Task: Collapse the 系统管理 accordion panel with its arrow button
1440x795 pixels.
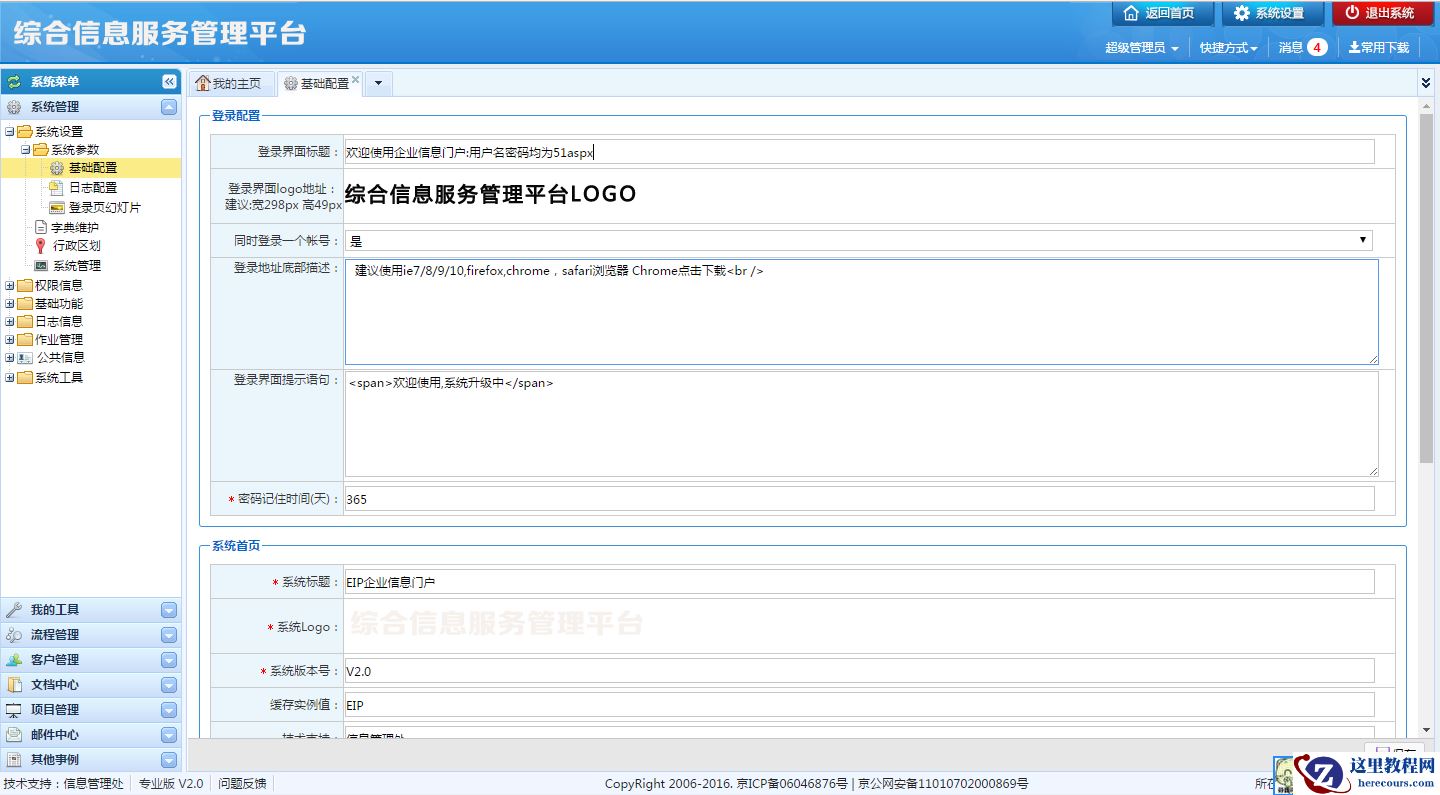Action: click(169, 107)
